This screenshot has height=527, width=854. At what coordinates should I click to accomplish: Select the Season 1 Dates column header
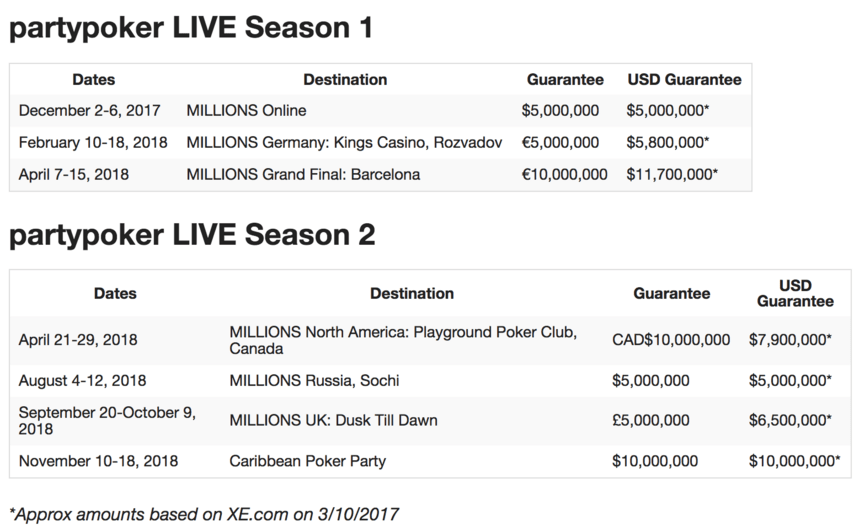[94, 79]
